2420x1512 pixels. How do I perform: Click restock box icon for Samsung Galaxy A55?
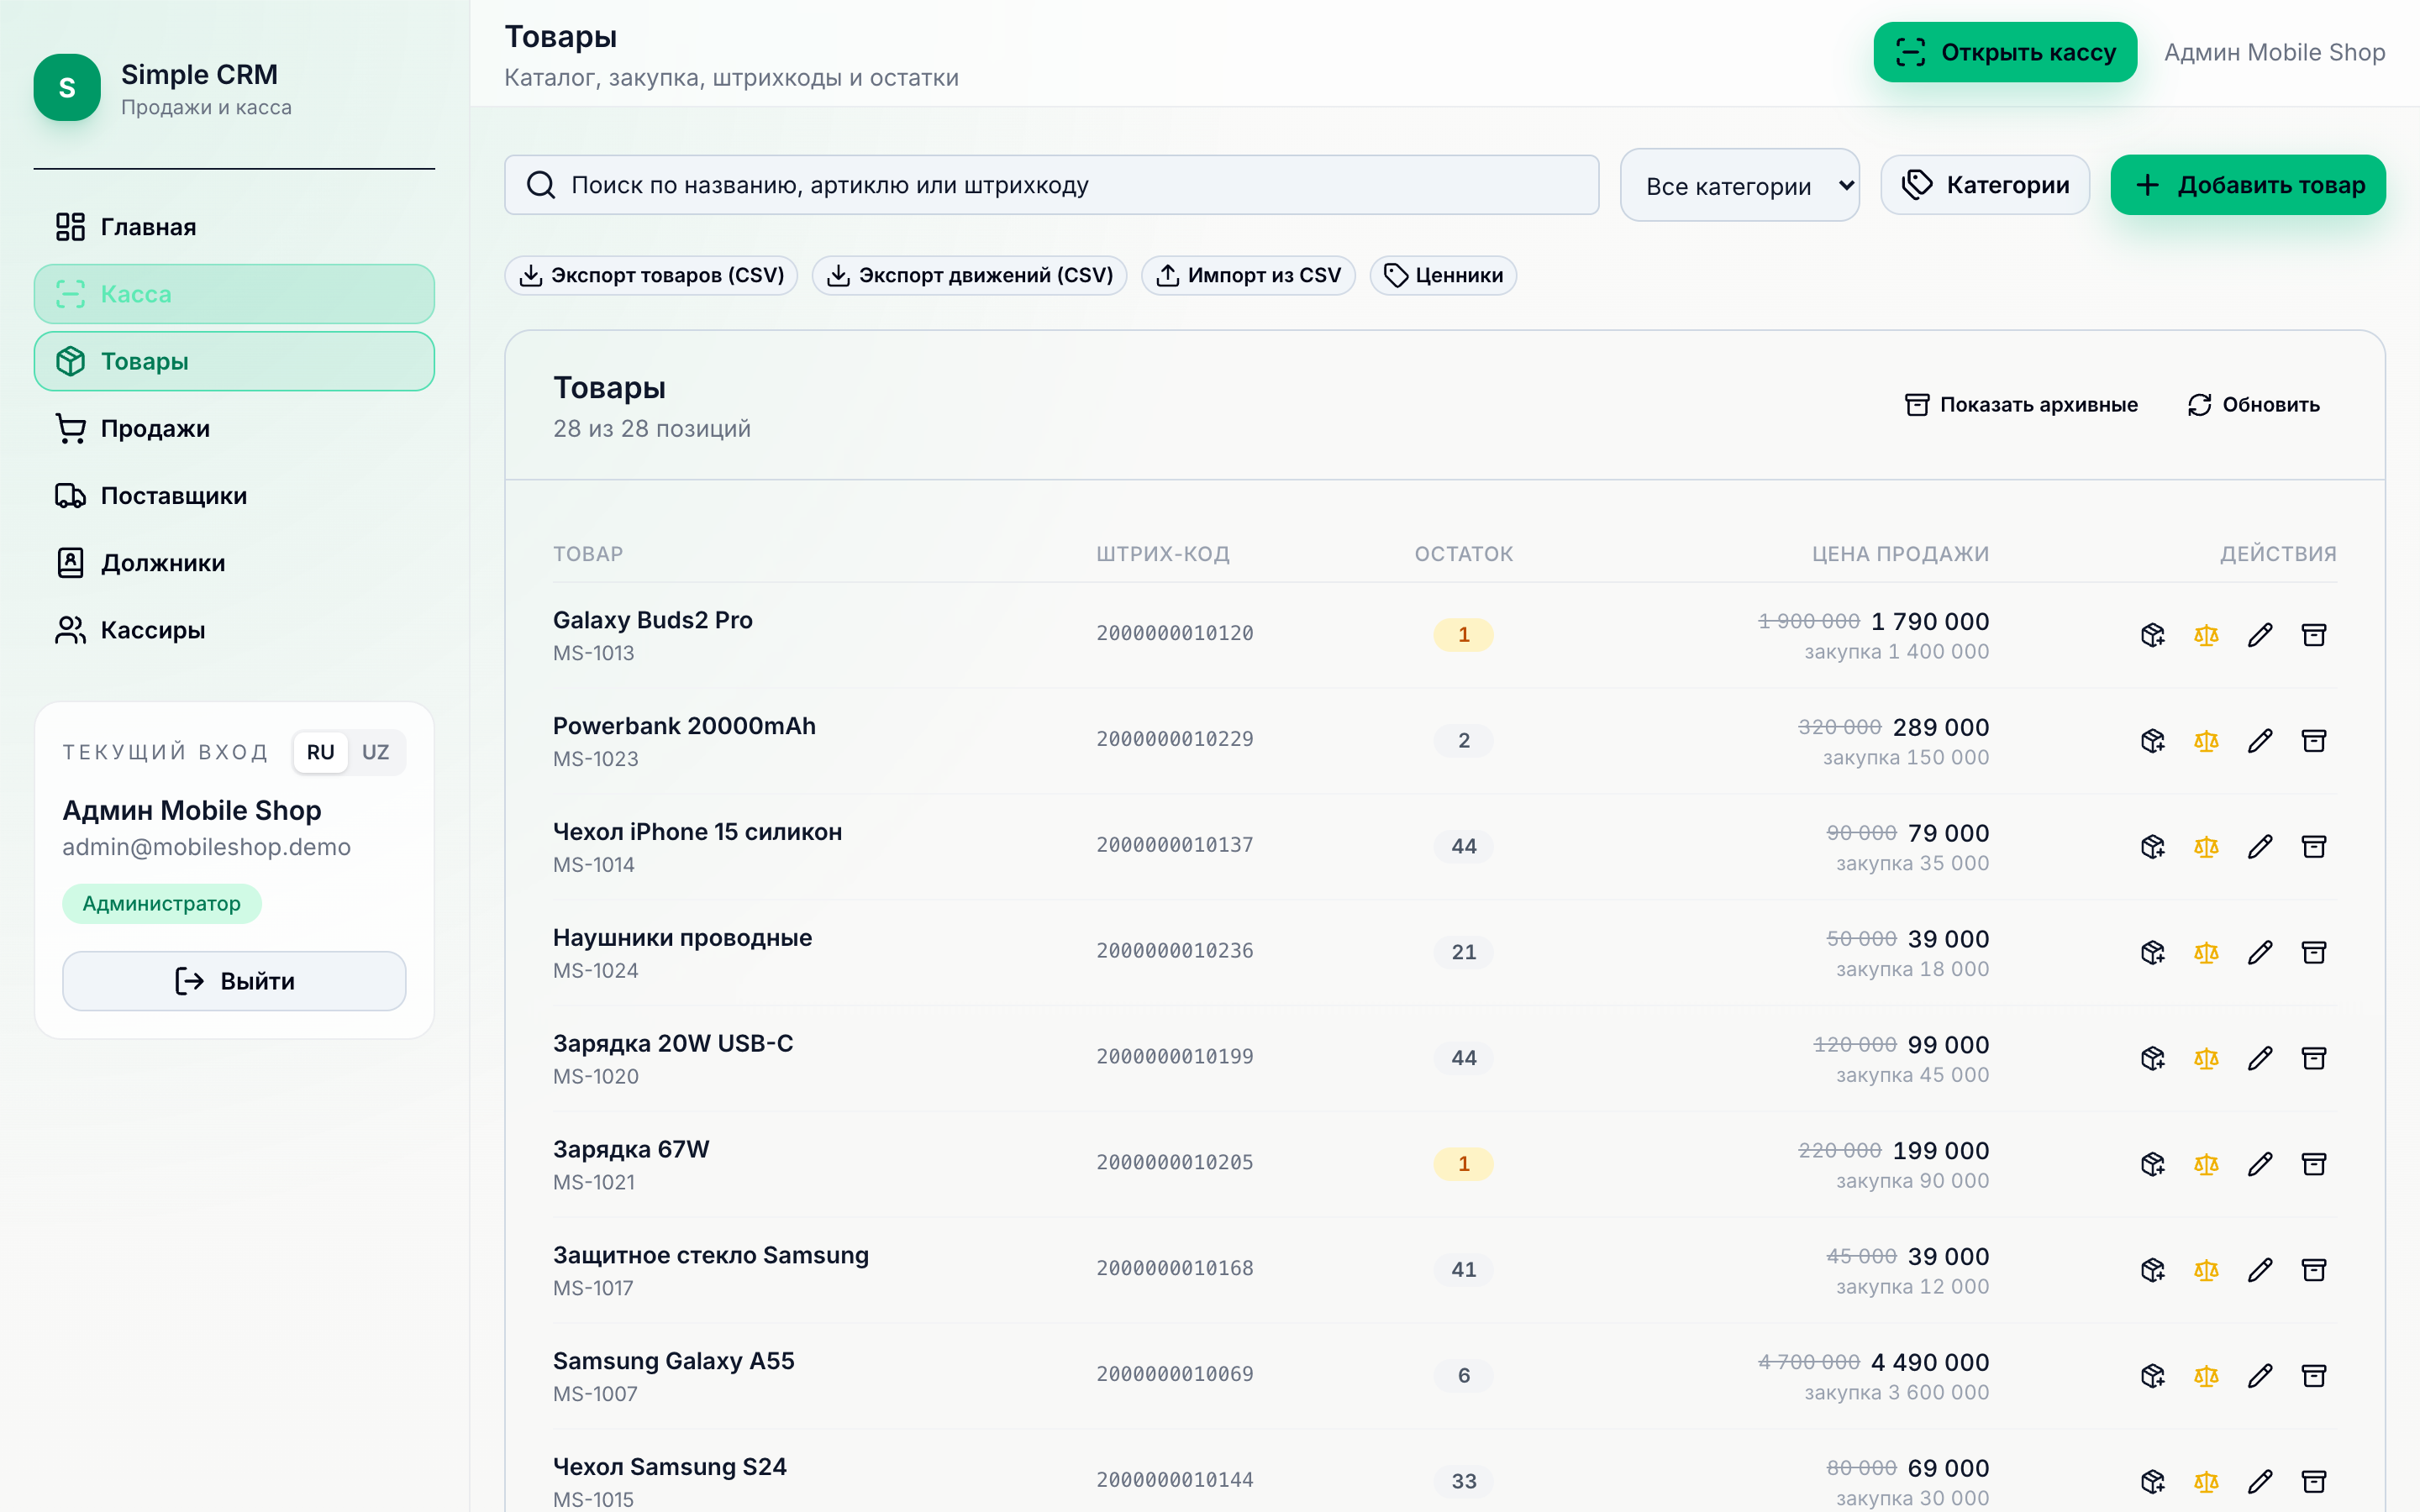coord(2152,1376)
